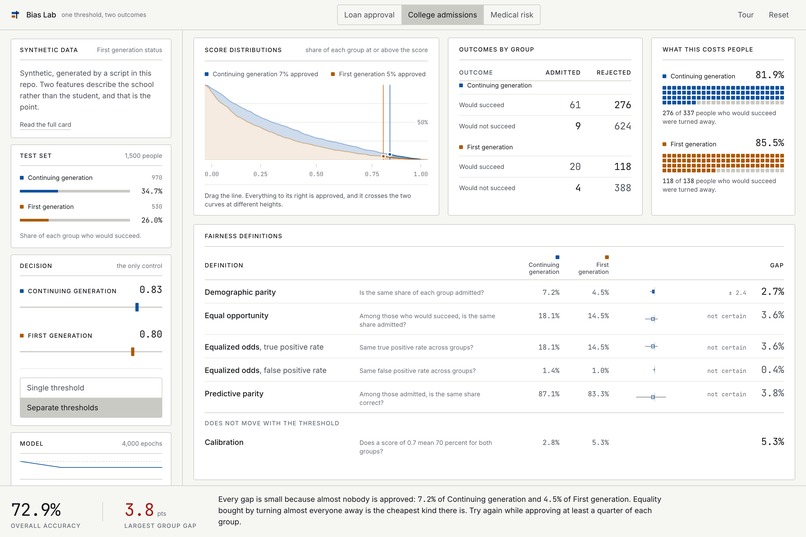Choose the Single threshold option

tap(91, 388)
